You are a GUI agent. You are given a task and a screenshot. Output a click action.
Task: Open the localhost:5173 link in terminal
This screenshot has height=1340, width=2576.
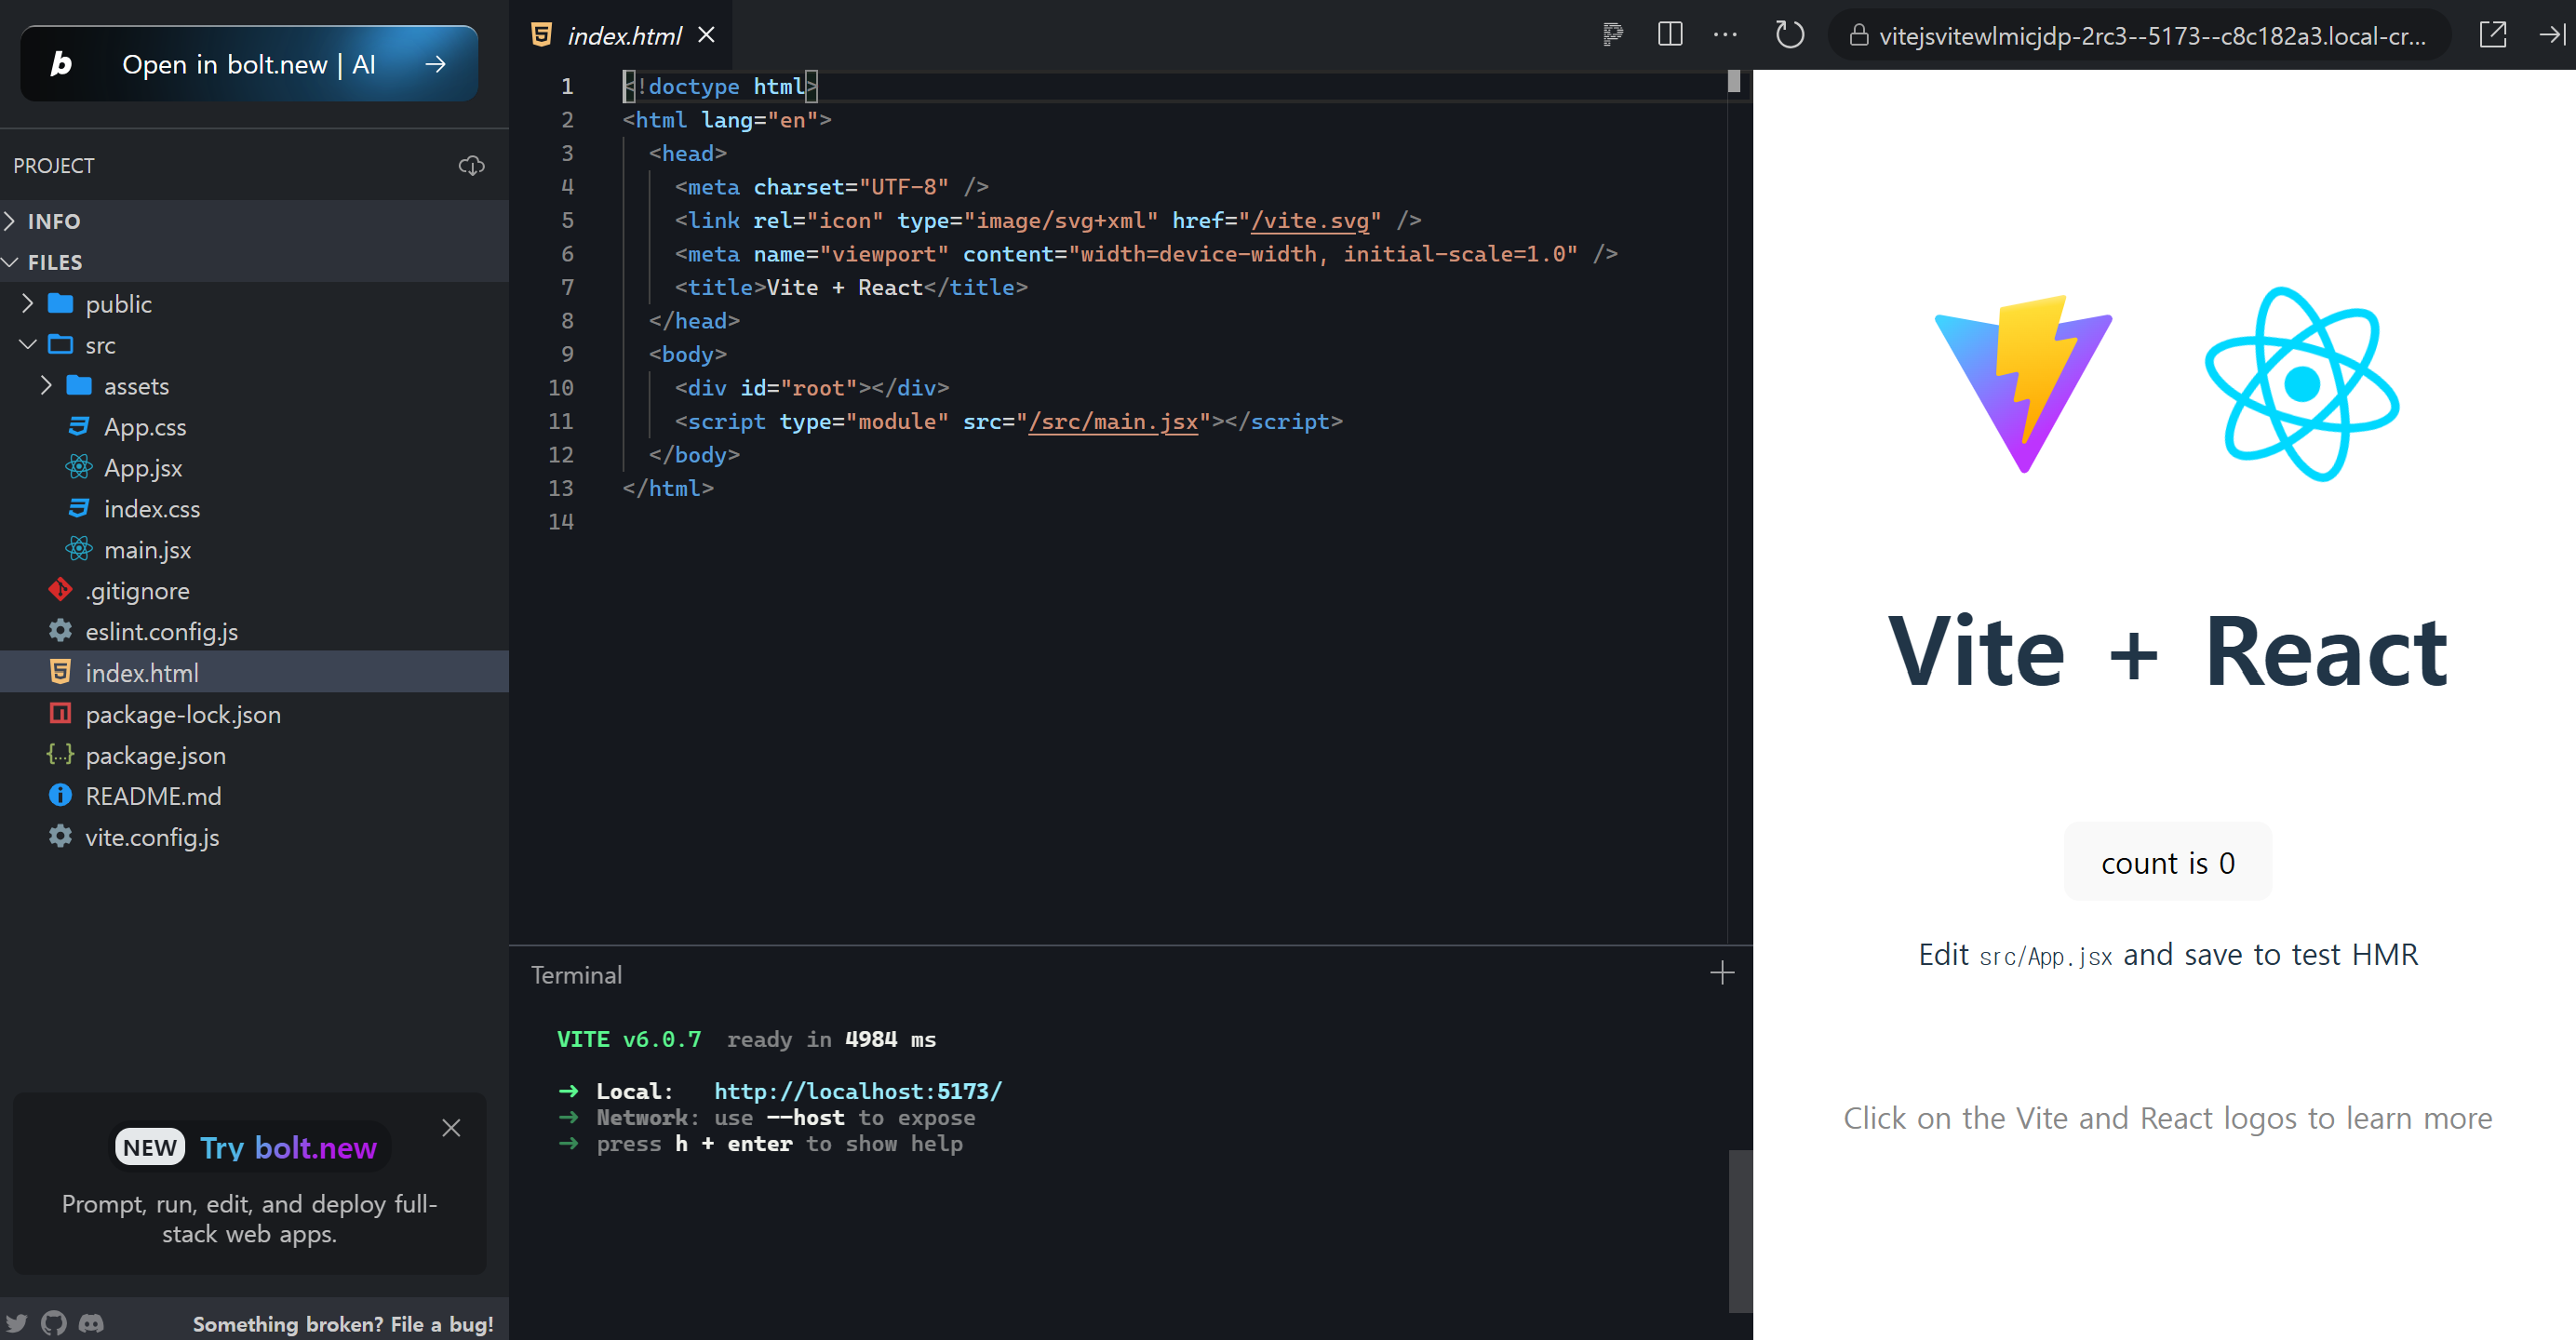click(x=857, y=1091)
